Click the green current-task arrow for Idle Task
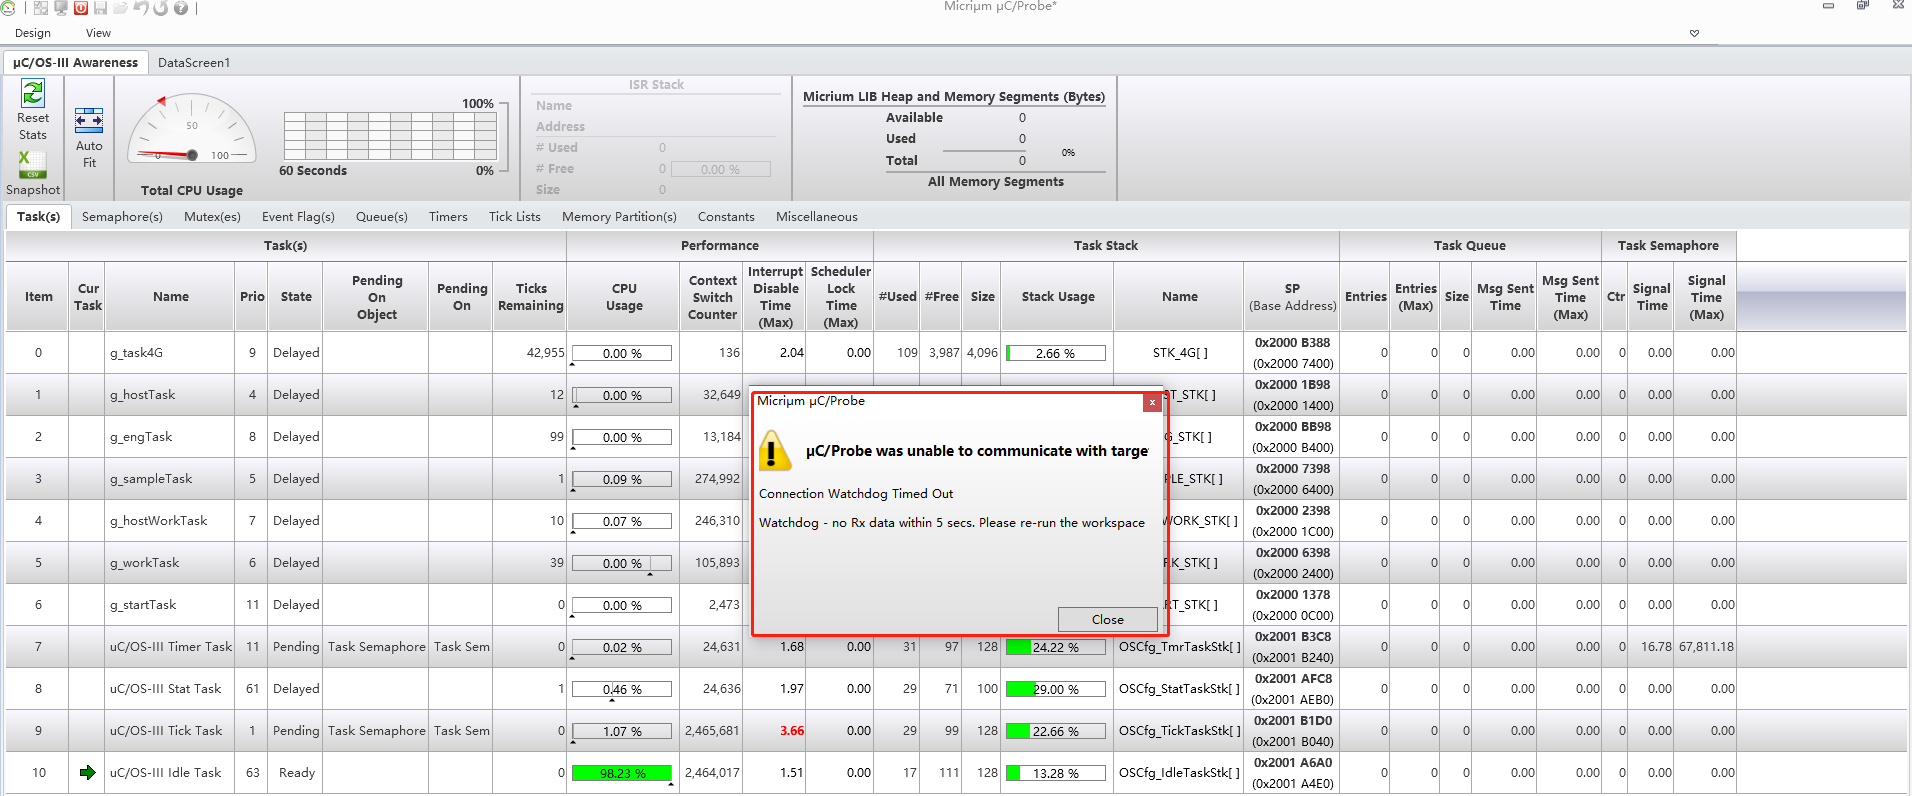Viewport: 1912px width, 796px height. coord(88,772)
